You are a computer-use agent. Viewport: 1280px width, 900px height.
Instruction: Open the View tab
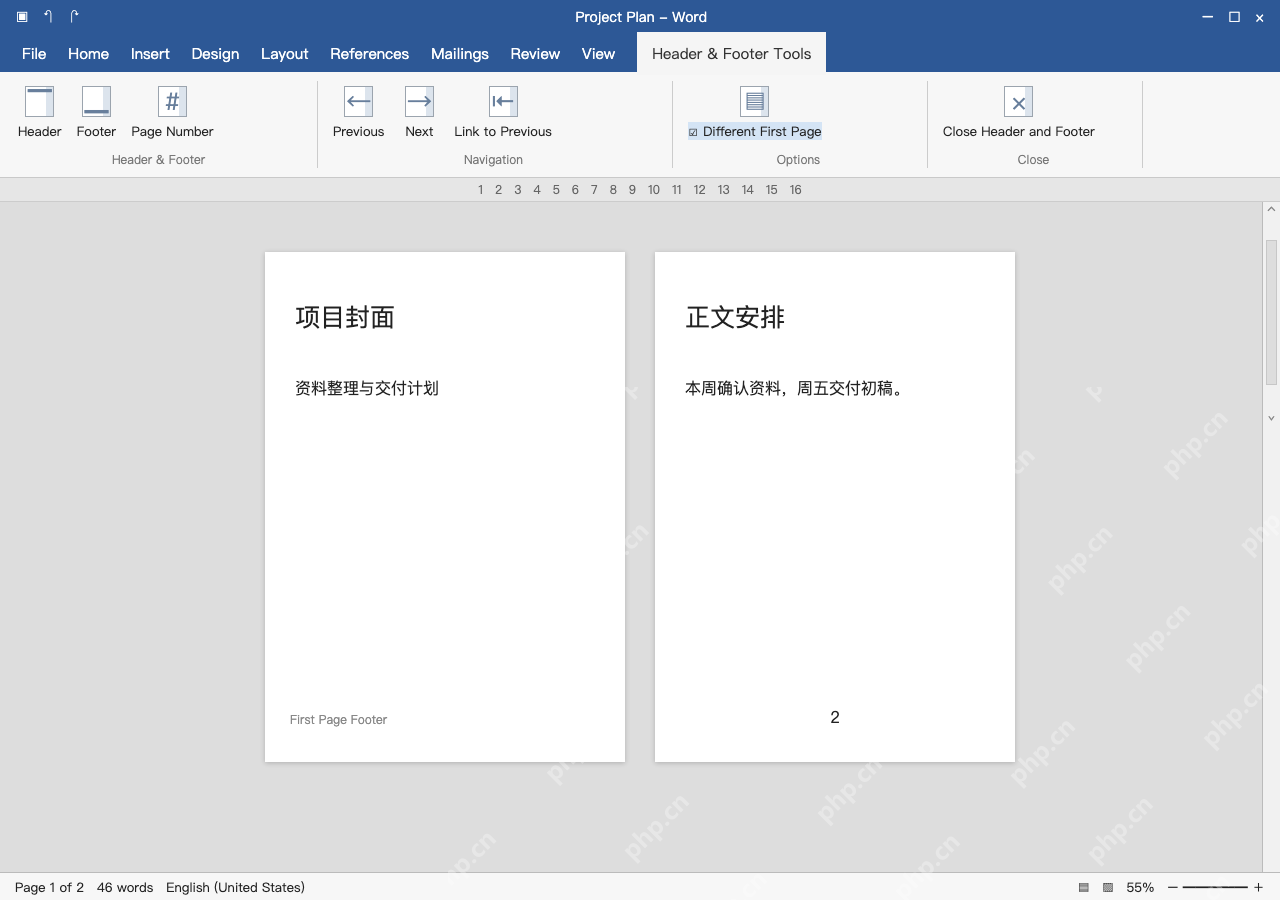click(598, 54)
